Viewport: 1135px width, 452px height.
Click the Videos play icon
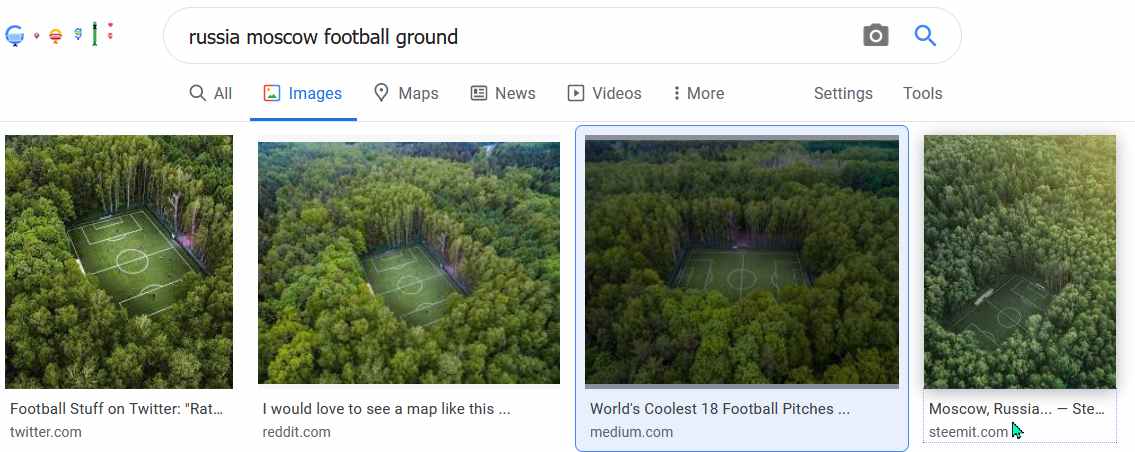pos(575,93)
